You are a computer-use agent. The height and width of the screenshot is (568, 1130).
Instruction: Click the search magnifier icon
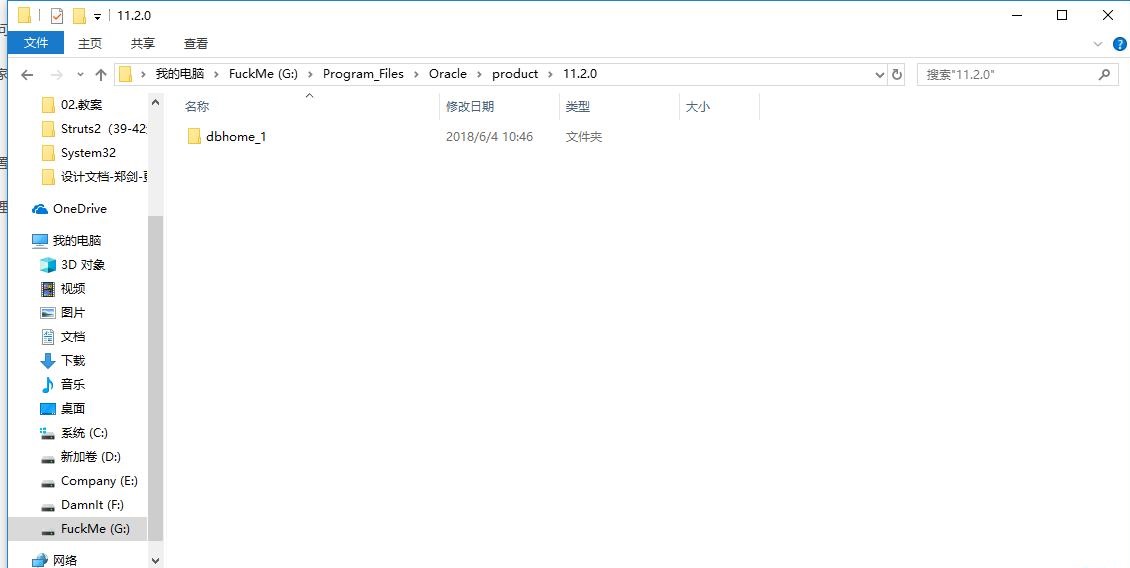point(1104,75)
